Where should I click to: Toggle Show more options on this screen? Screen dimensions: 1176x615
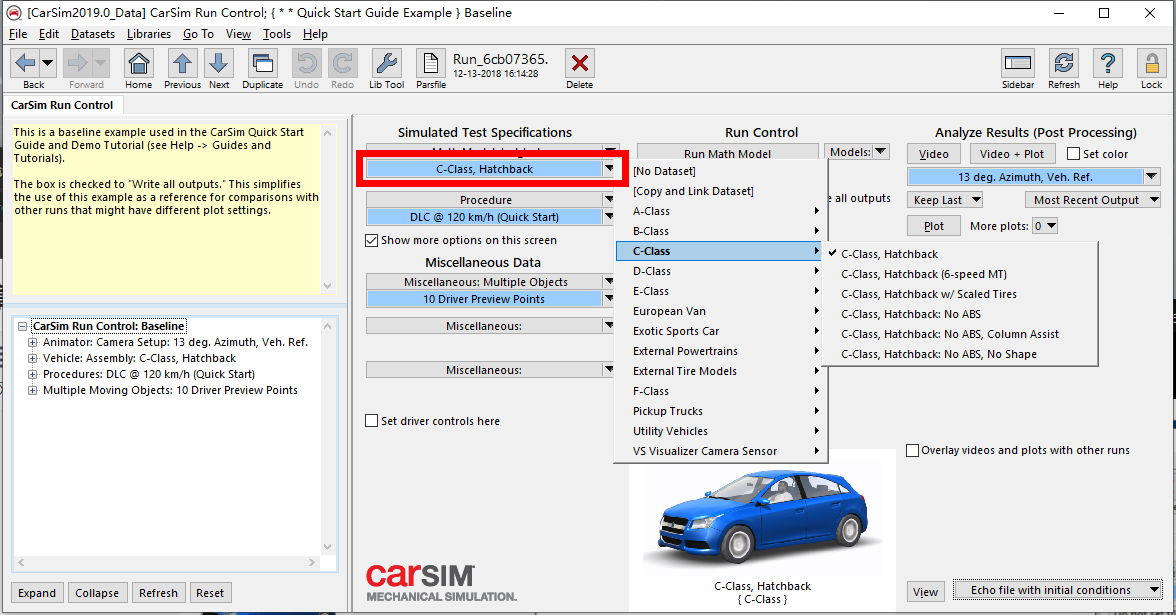(x=371, y=240)
